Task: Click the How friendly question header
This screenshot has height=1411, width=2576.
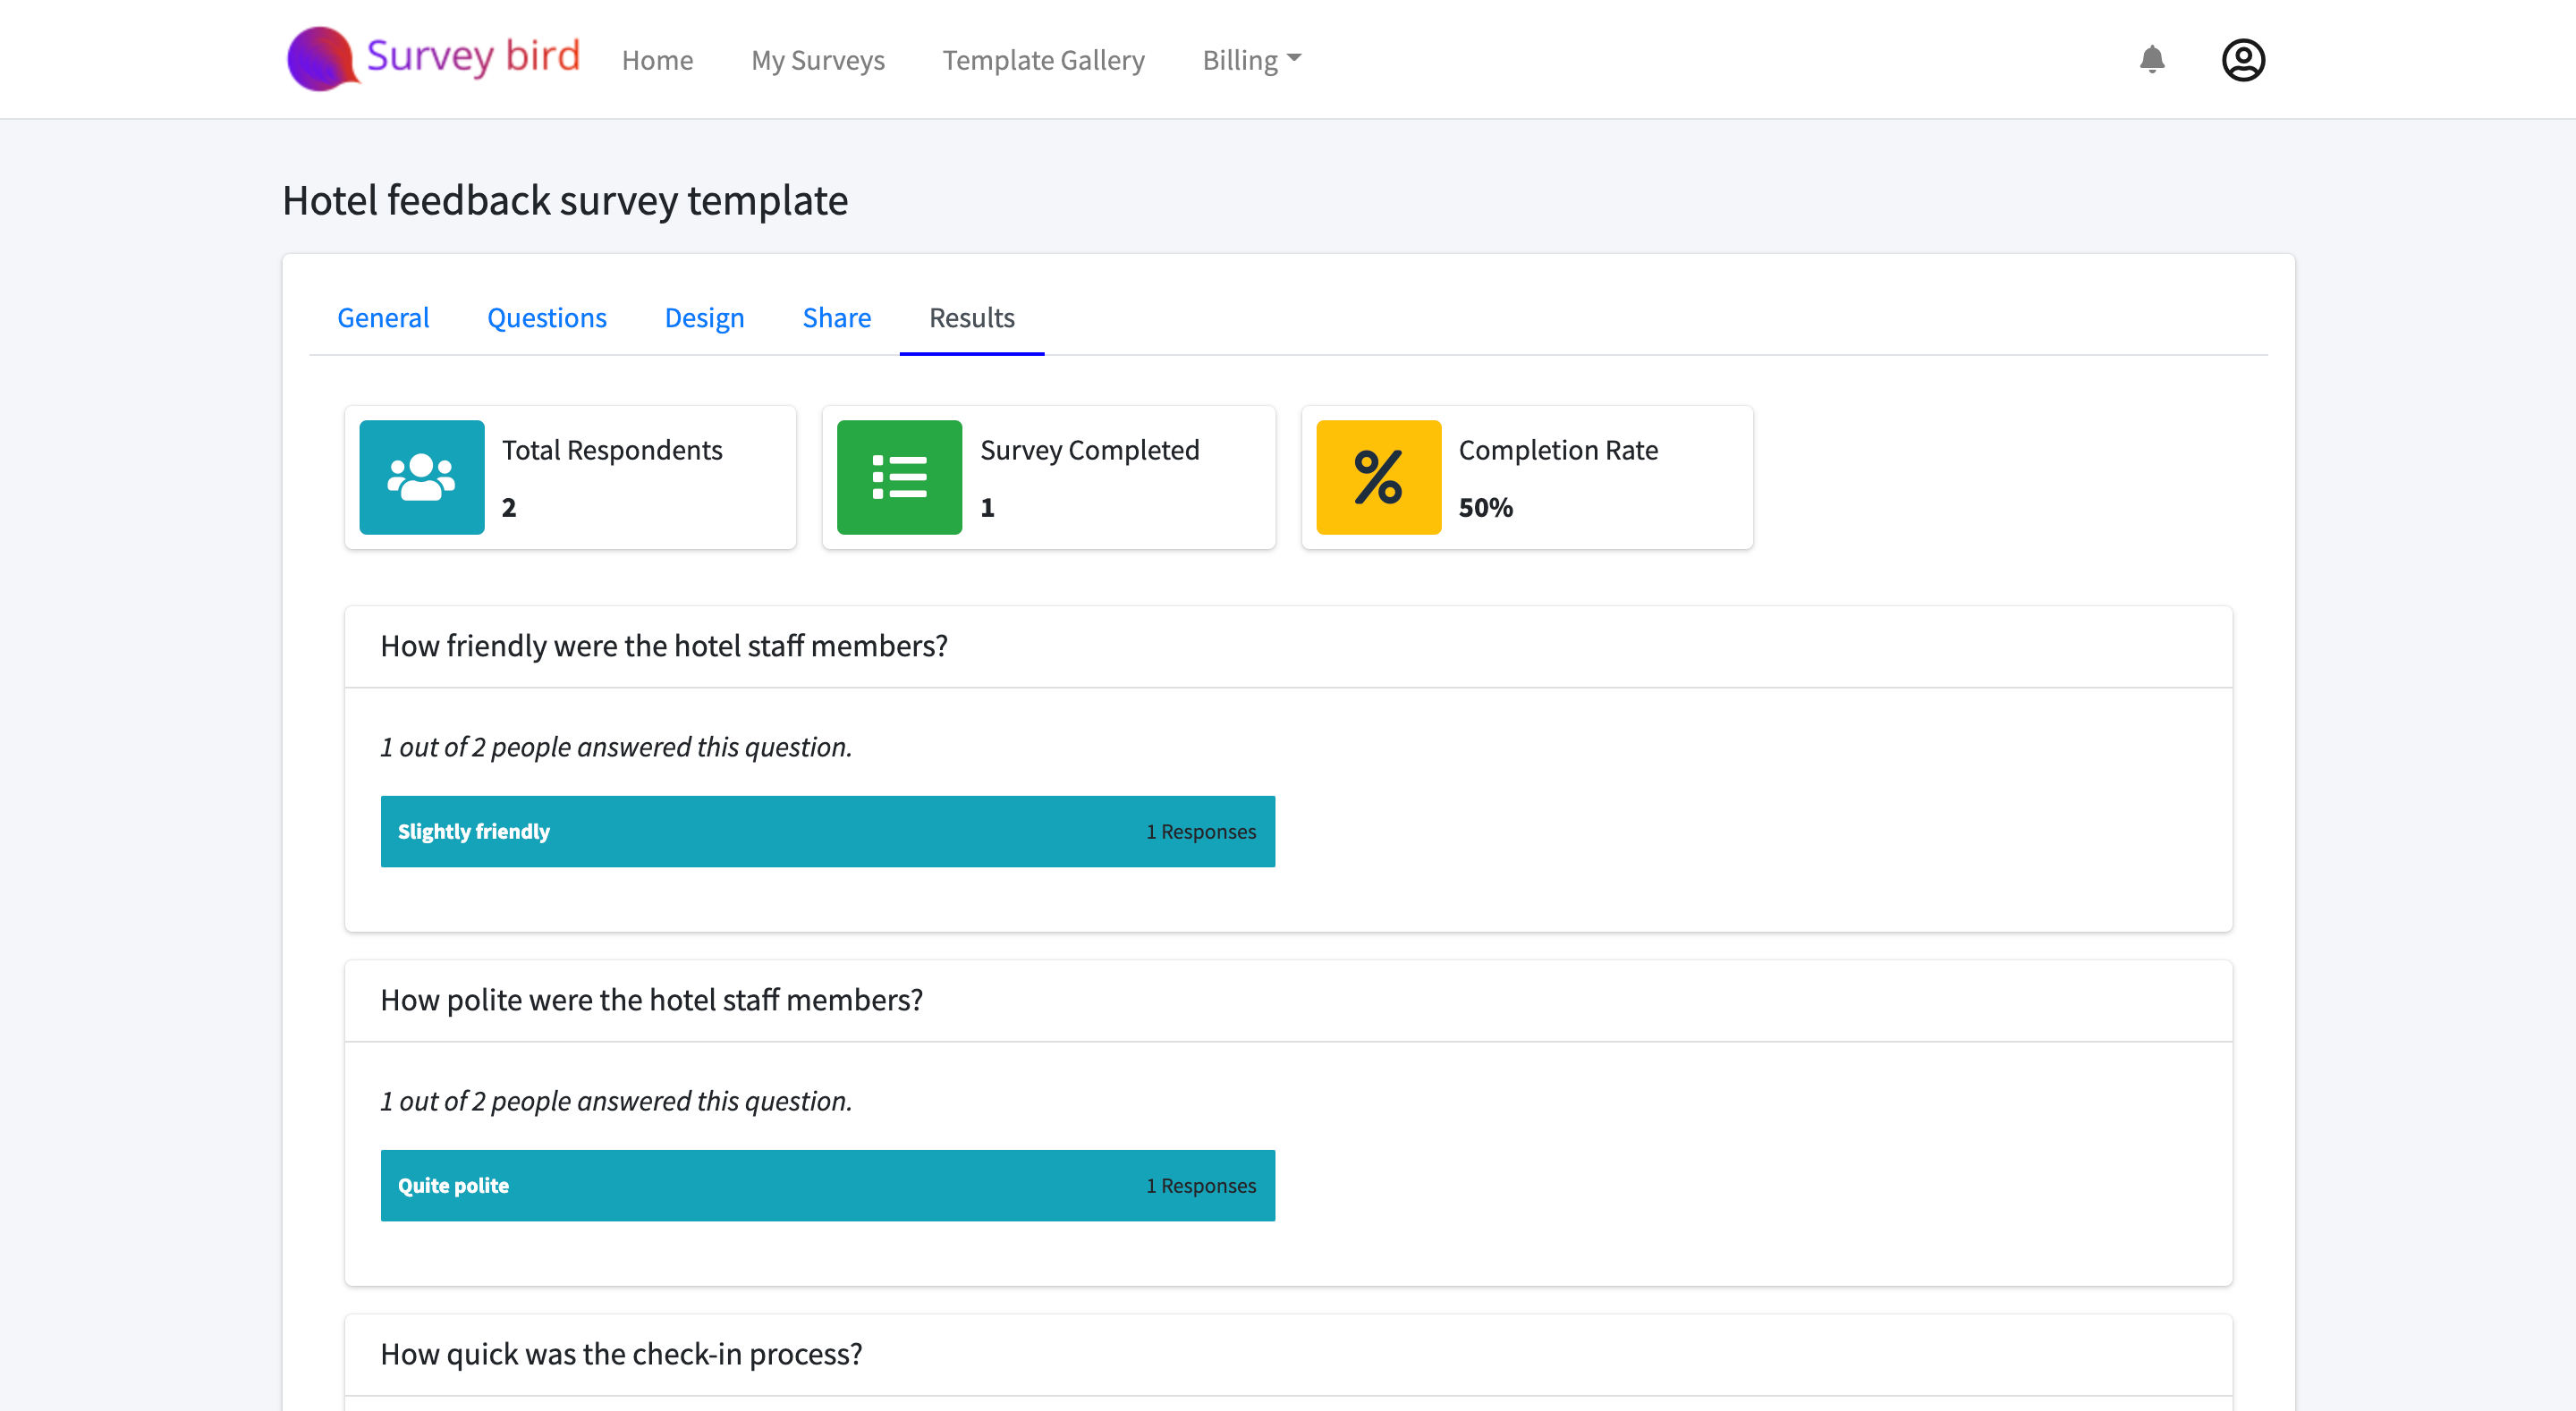Action: pos(664,646)
